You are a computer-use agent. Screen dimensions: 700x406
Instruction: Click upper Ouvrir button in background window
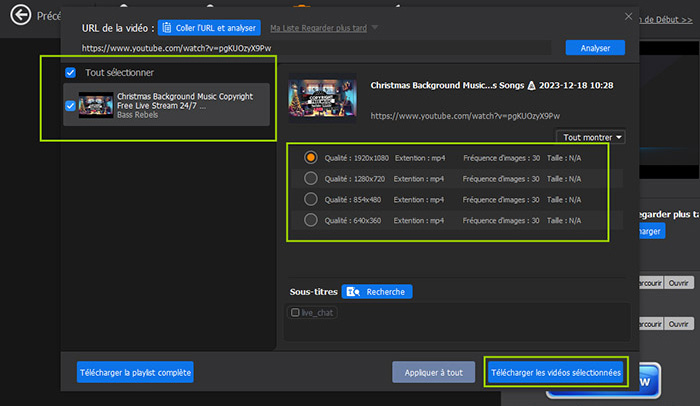[679, 283]
